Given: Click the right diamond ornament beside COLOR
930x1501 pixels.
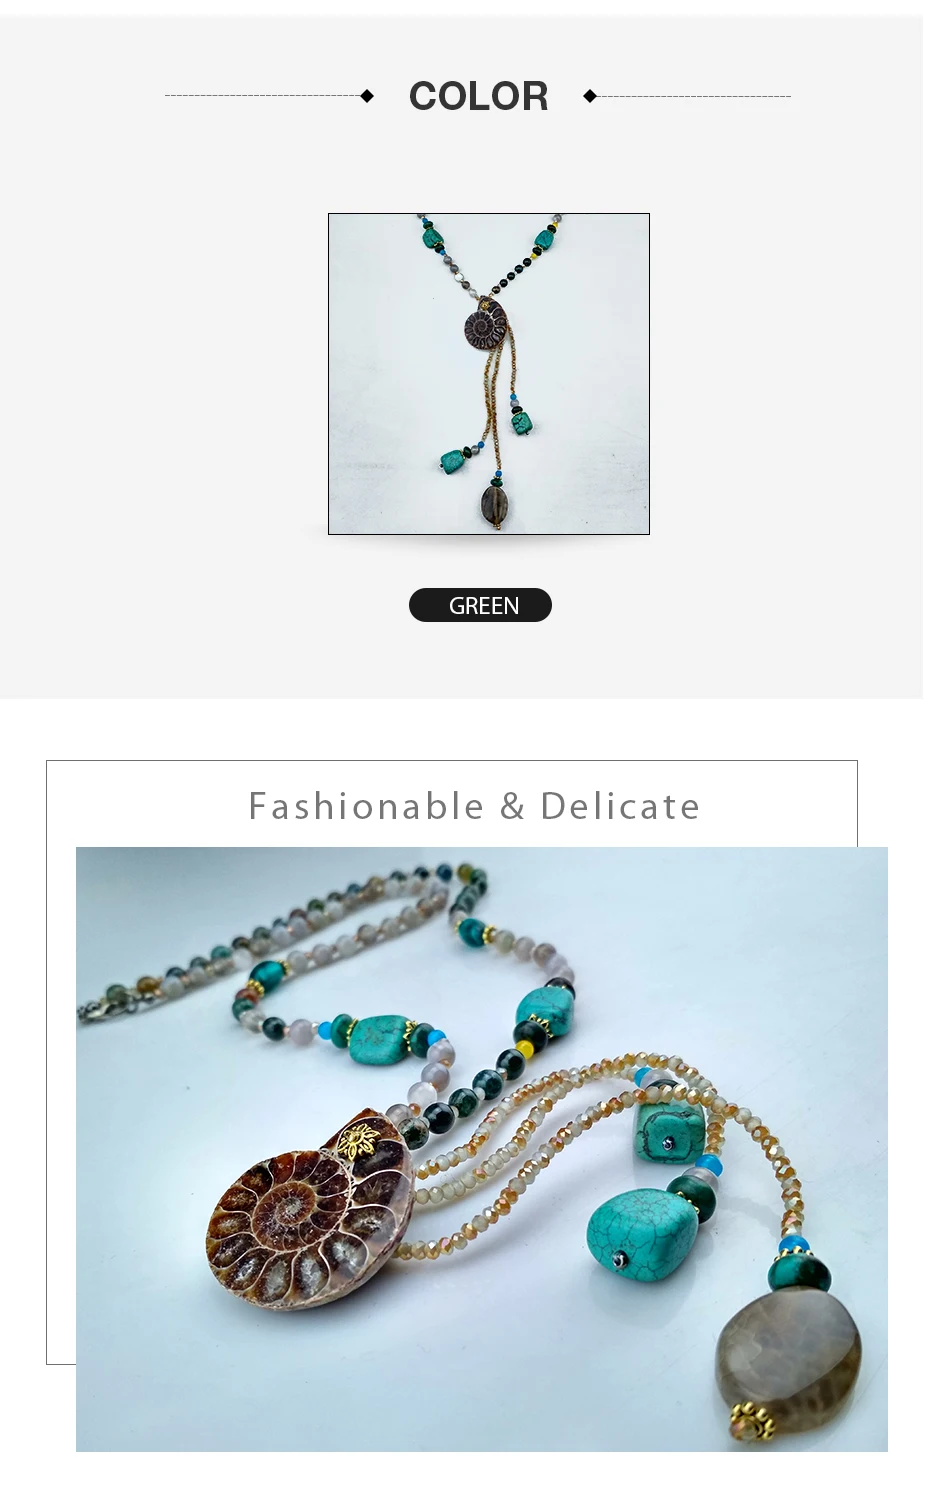Looking at the screenshot, I should click(590, 96).
